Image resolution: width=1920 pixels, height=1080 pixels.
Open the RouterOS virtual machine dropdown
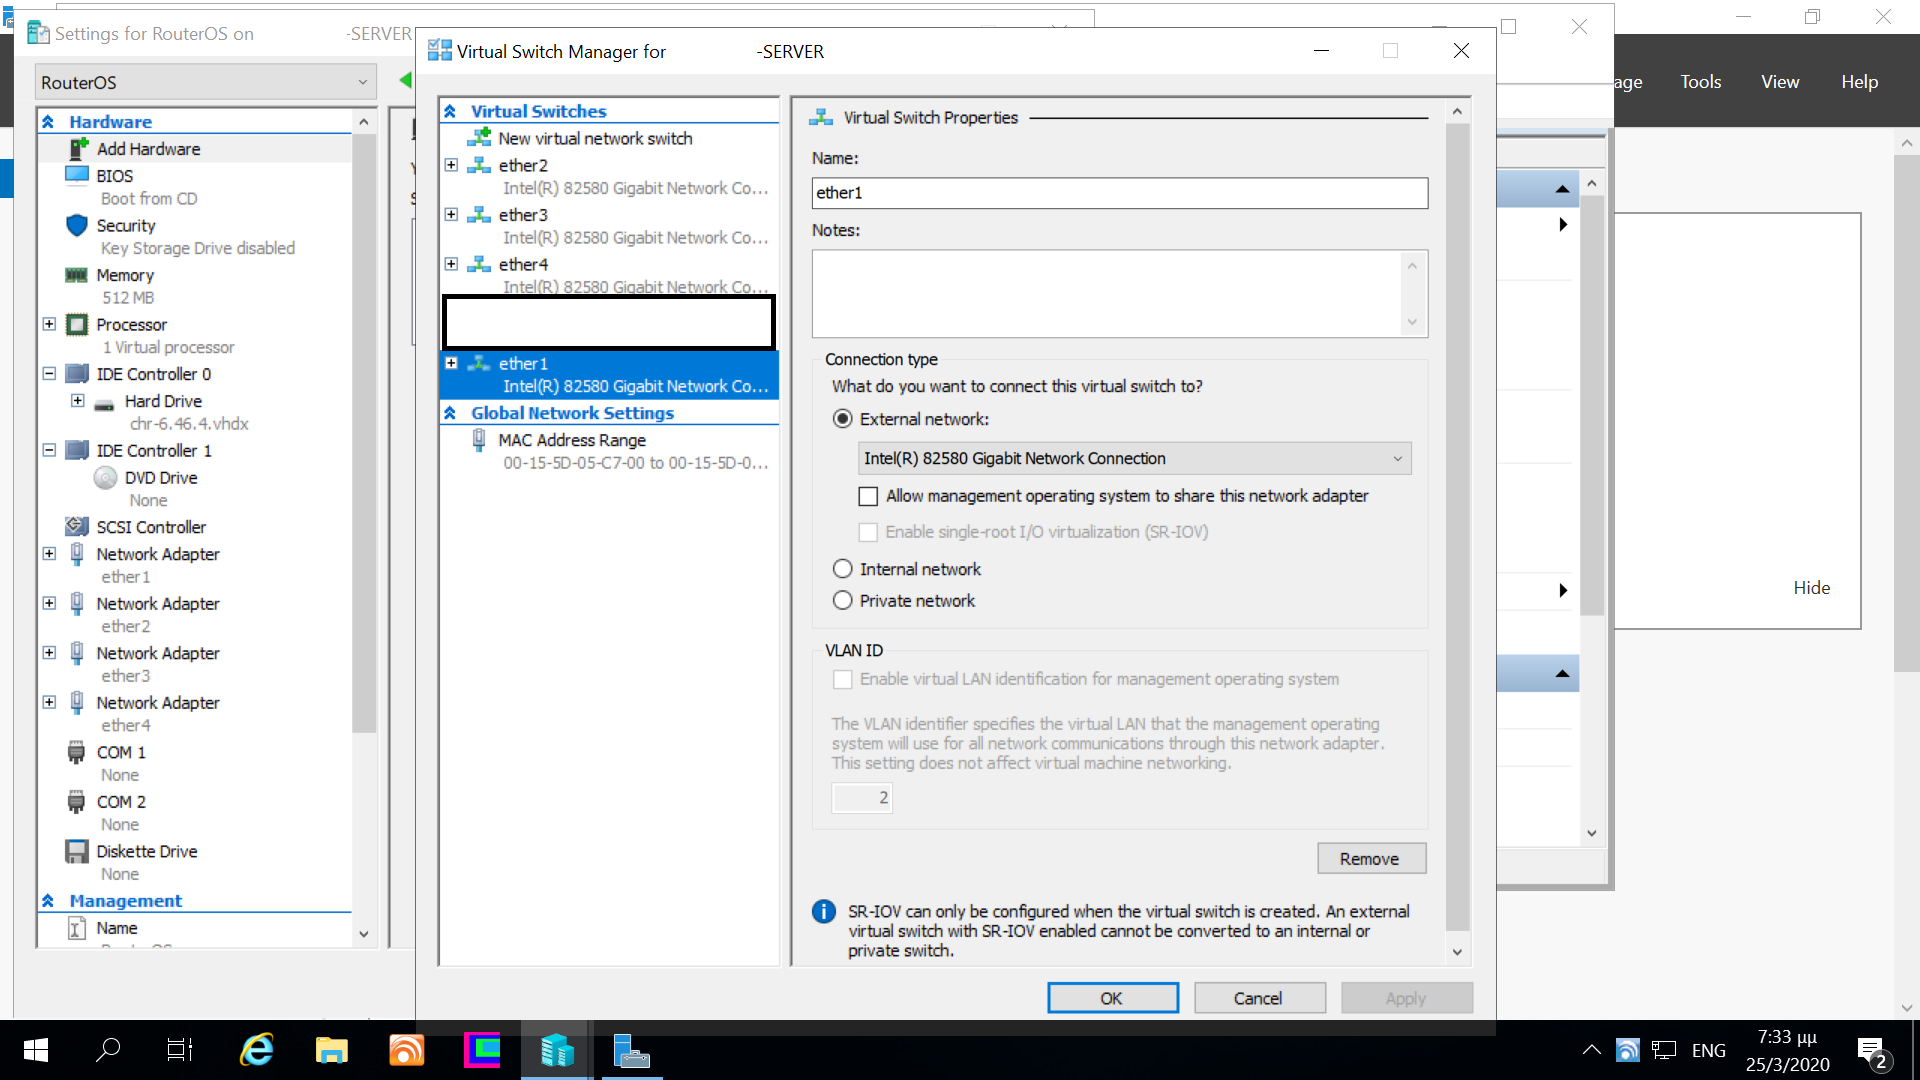pos(205,82)
